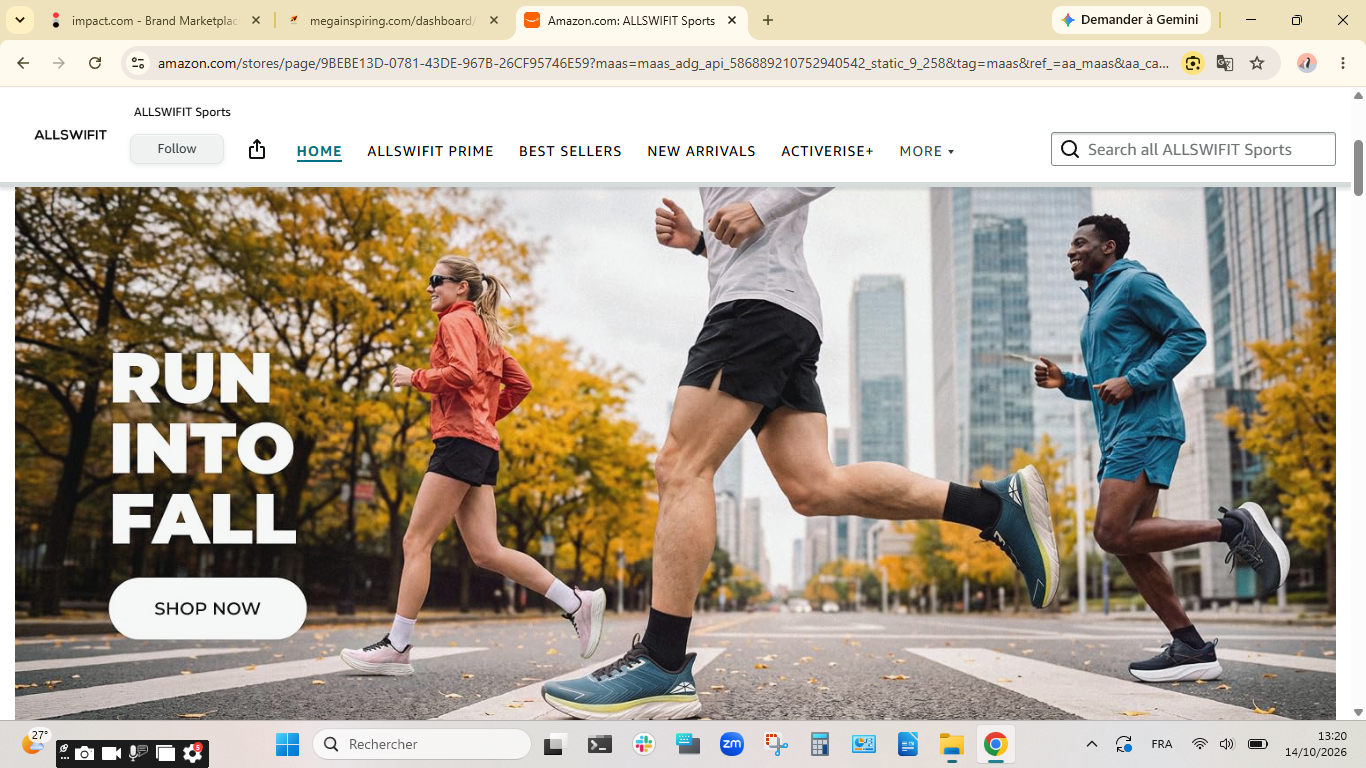Go to ALLSWIFIT PRIME section
1366x768 pixels.
[430, 151]
